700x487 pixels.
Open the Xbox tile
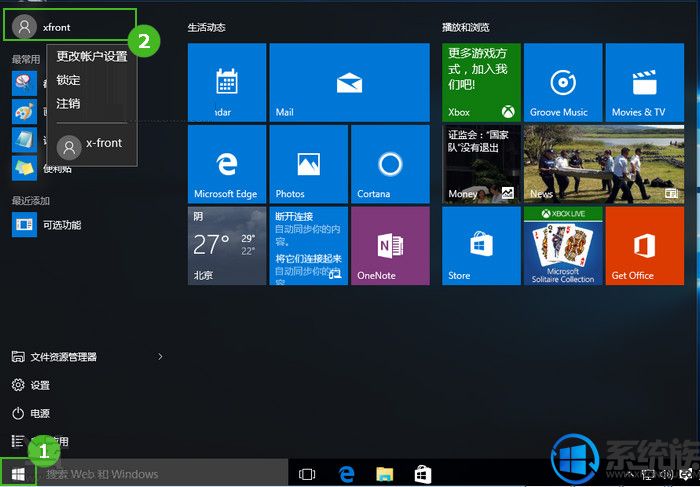click(x=481, y=82)
